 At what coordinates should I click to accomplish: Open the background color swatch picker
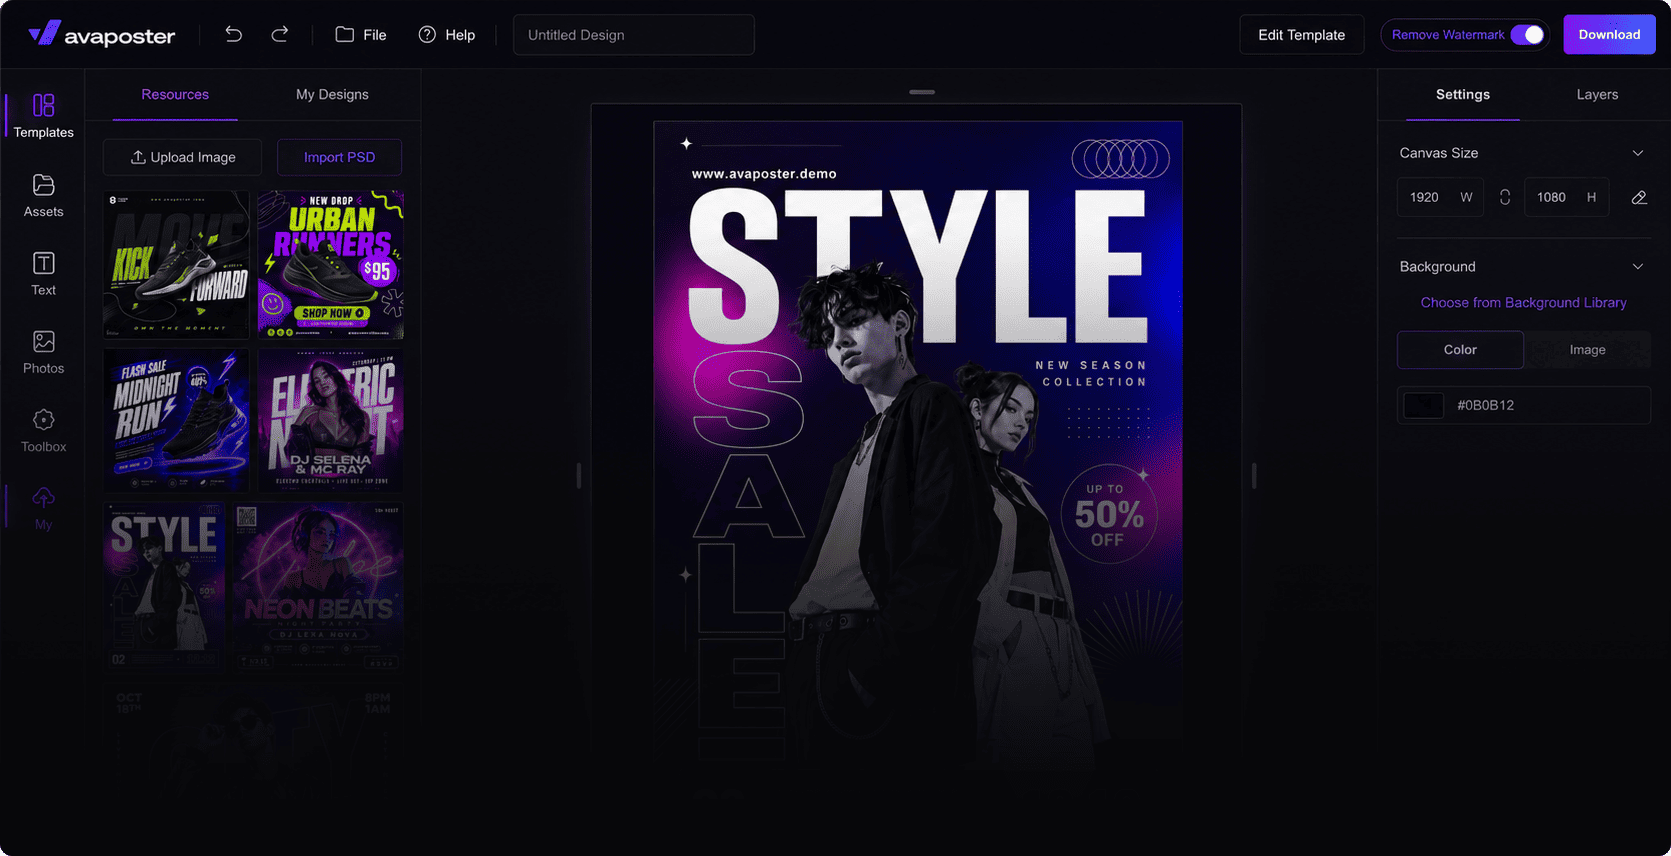point(1424,405)
